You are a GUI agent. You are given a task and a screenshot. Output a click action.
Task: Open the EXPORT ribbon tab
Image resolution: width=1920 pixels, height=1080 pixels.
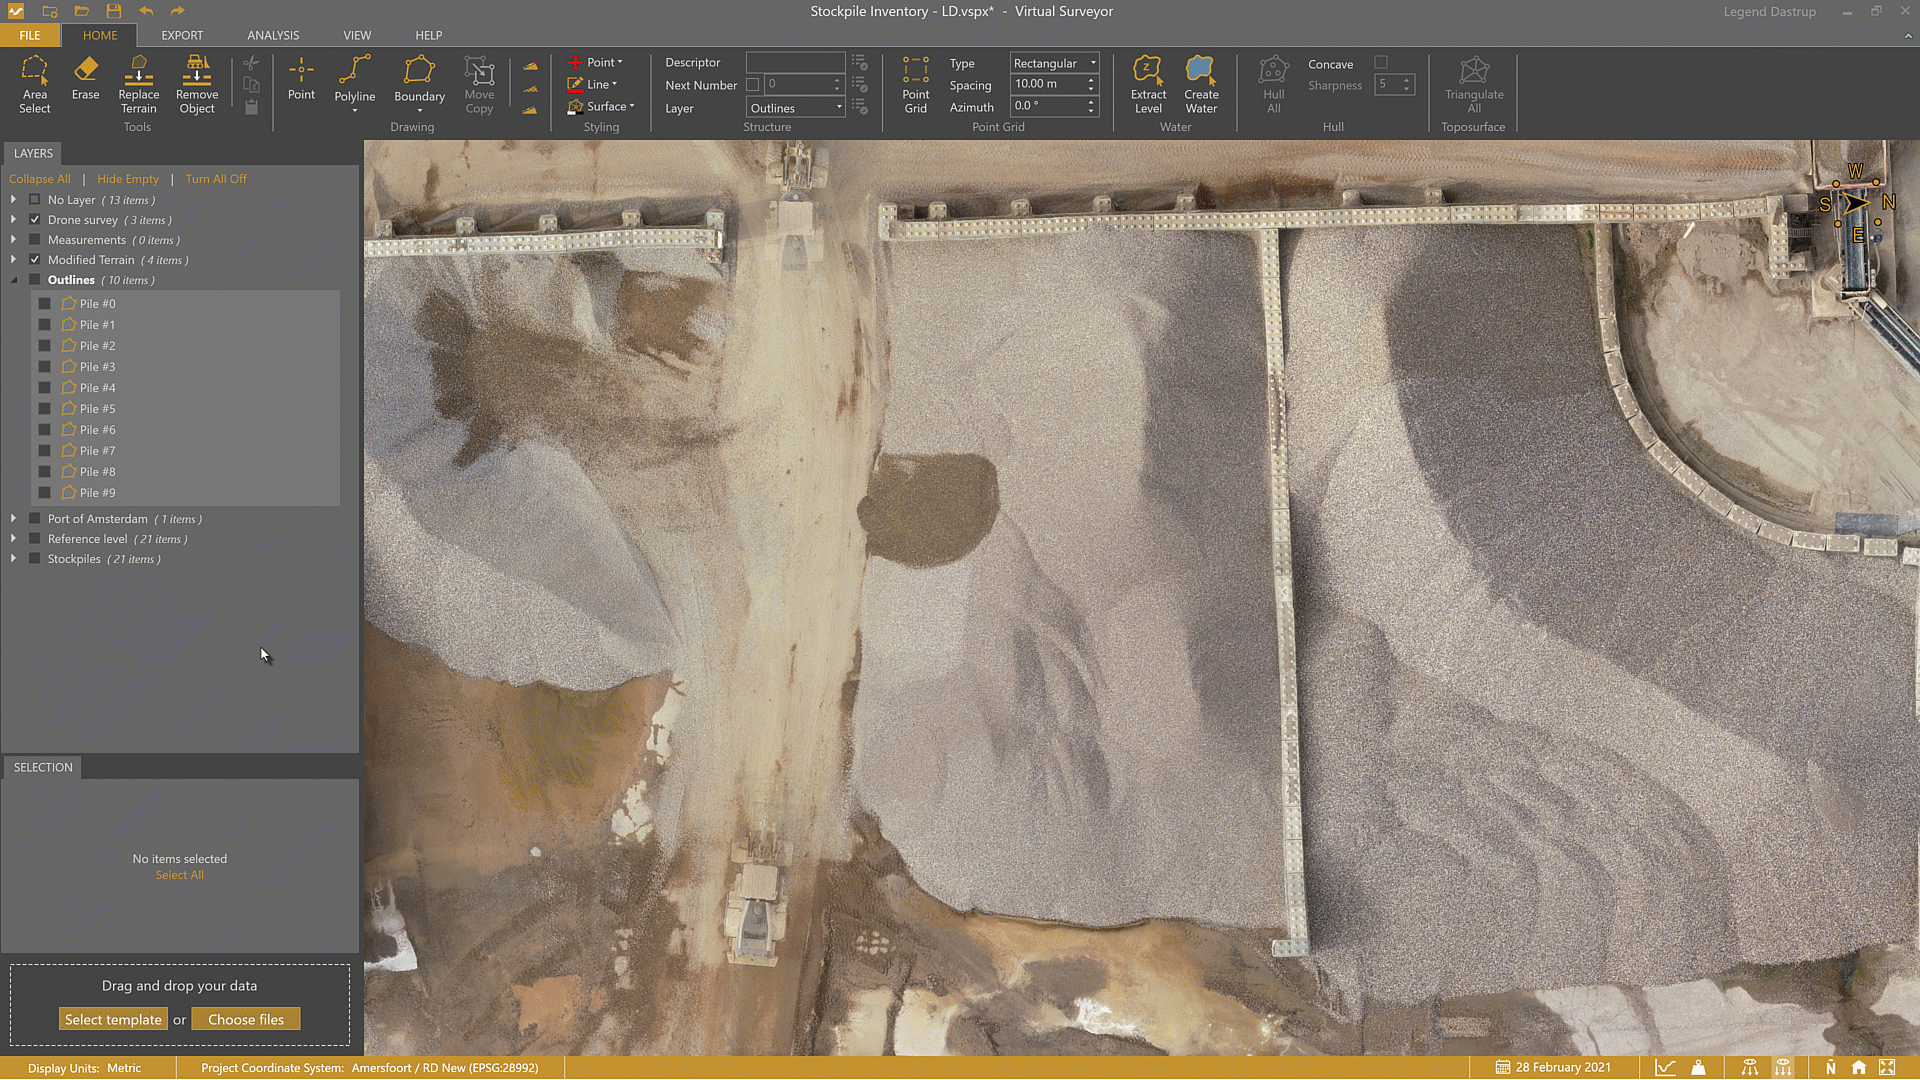point(182,35)
